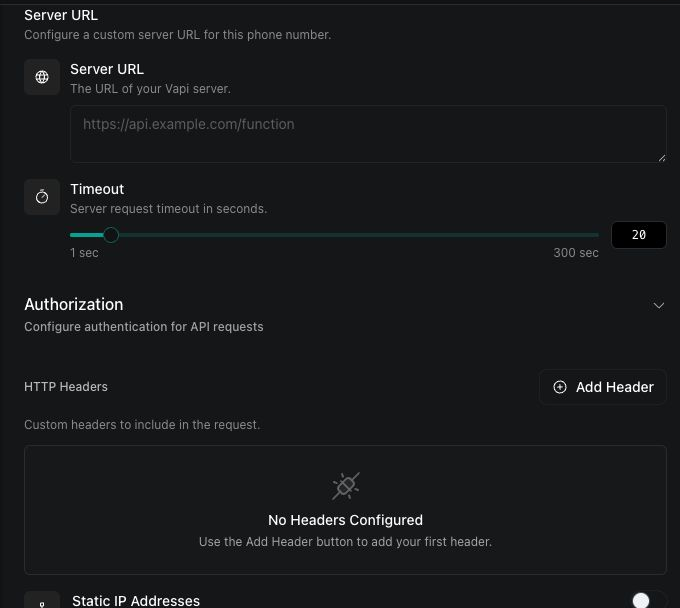Click the HTTP Headers label

pyautogui.click(x=66, y=386)
